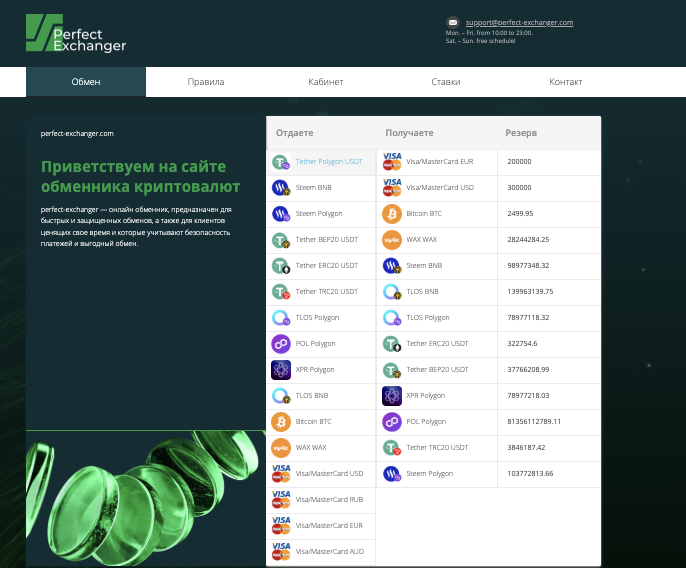Choose TLOS Polygon label in Получаете list
The width and height of the screenshot is (686, 568).
pos(428,317)
